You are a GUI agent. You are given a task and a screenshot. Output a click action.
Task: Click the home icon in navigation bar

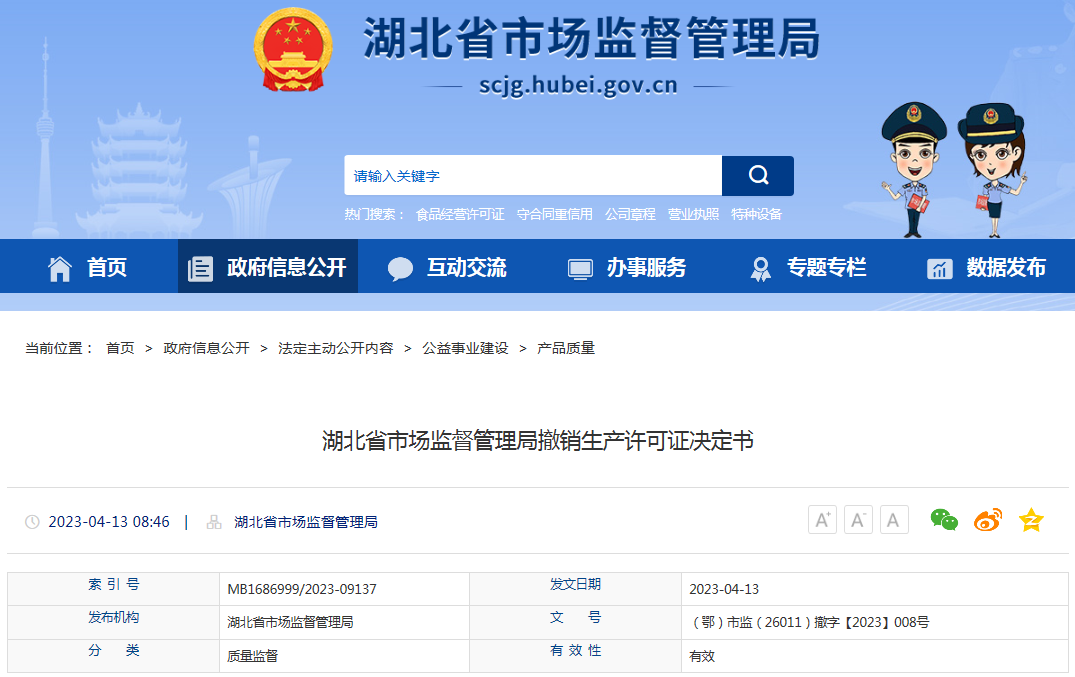click(60, 268)
